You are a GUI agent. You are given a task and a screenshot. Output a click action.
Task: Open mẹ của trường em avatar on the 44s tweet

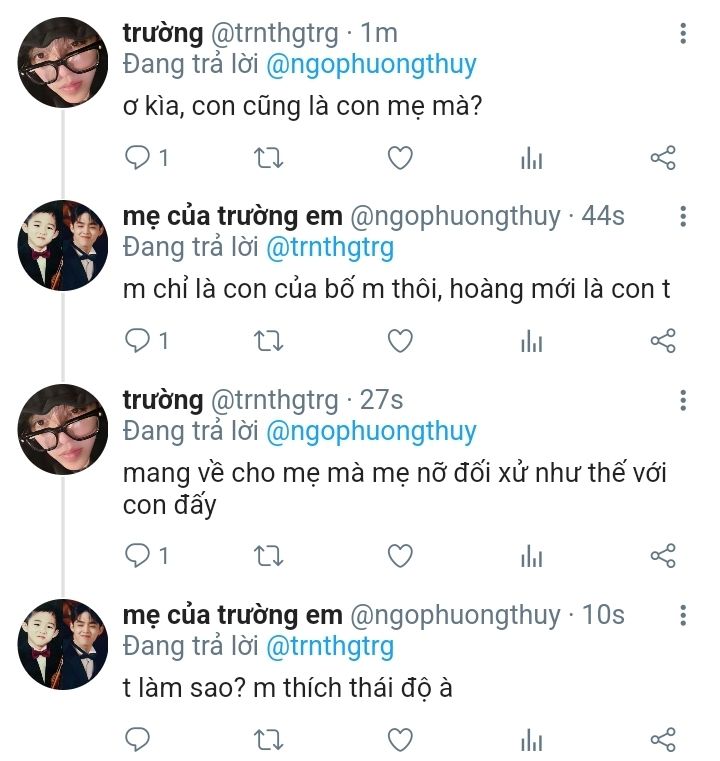(x=63, y=246)
